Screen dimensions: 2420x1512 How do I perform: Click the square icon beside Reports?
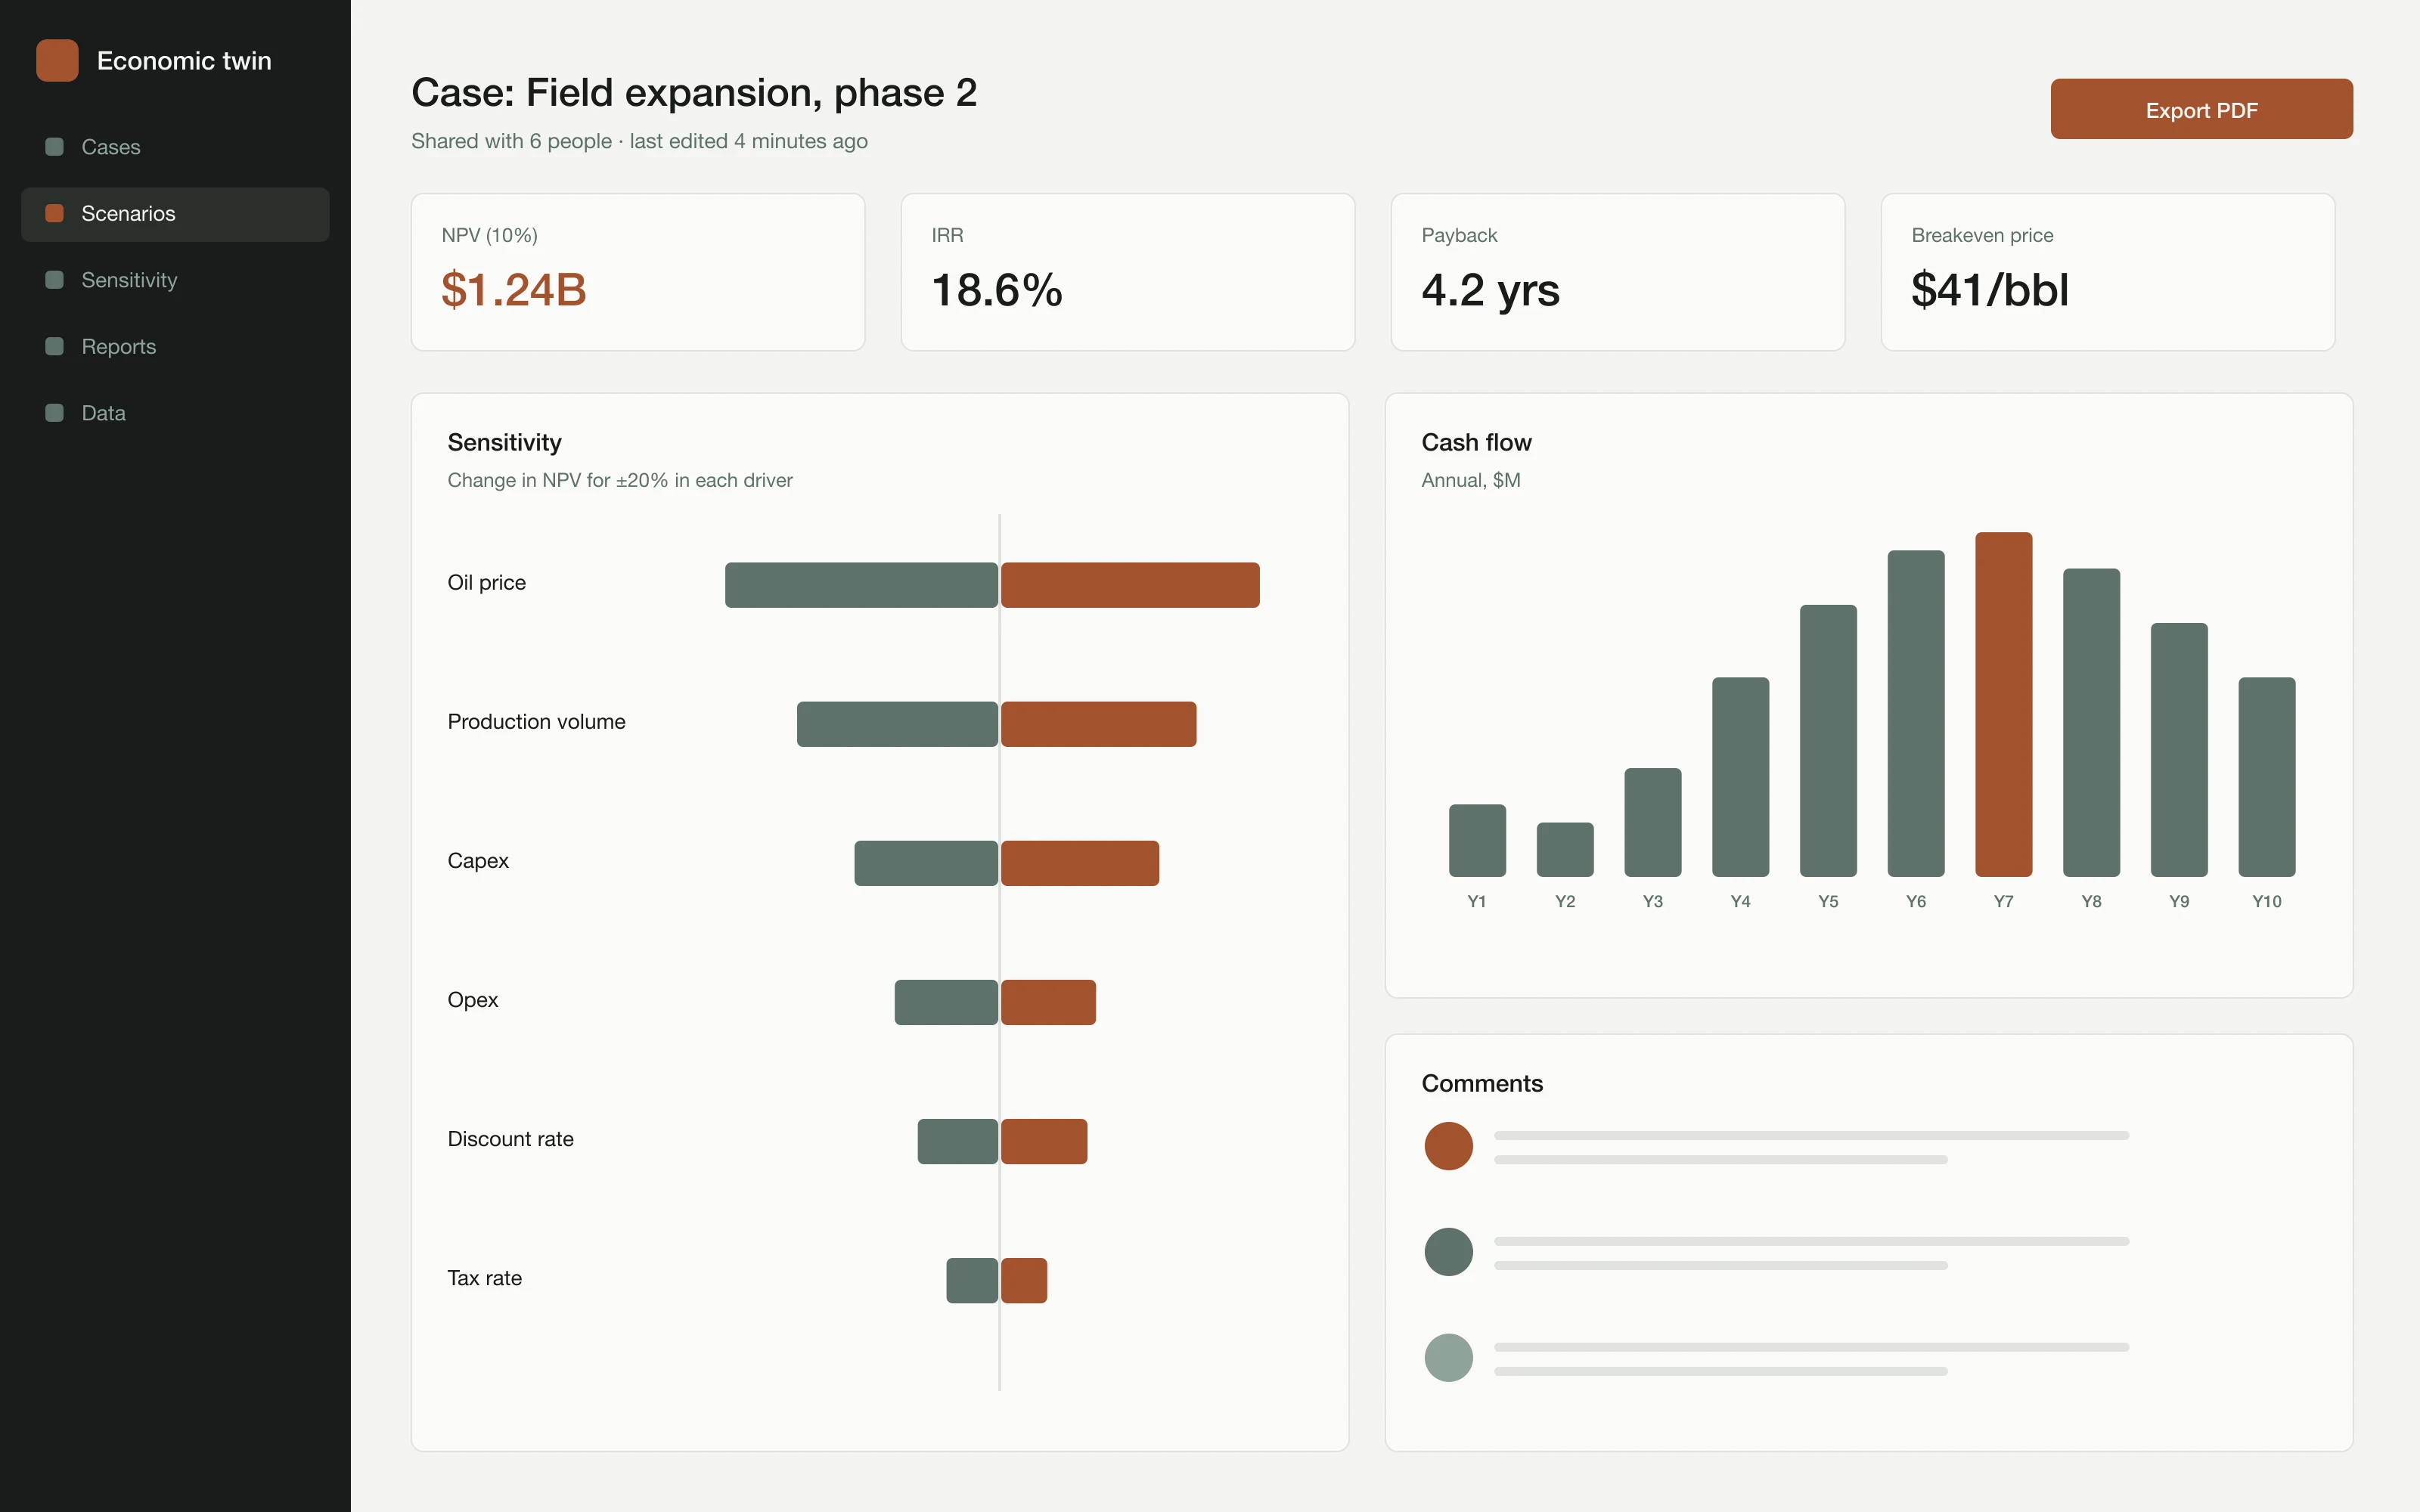(55, 346)
